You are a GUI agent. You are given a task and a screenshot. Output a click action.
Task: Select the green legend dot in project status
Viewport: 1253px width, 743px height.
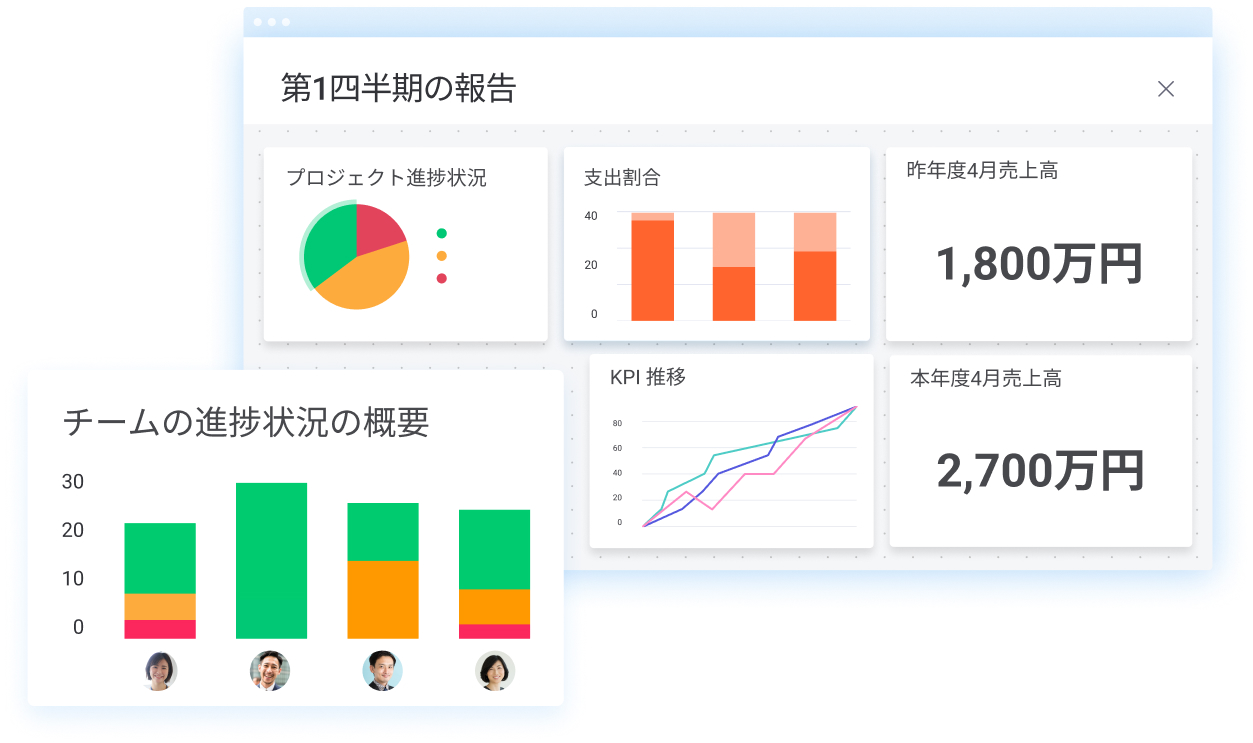click(x=442, y=233)
